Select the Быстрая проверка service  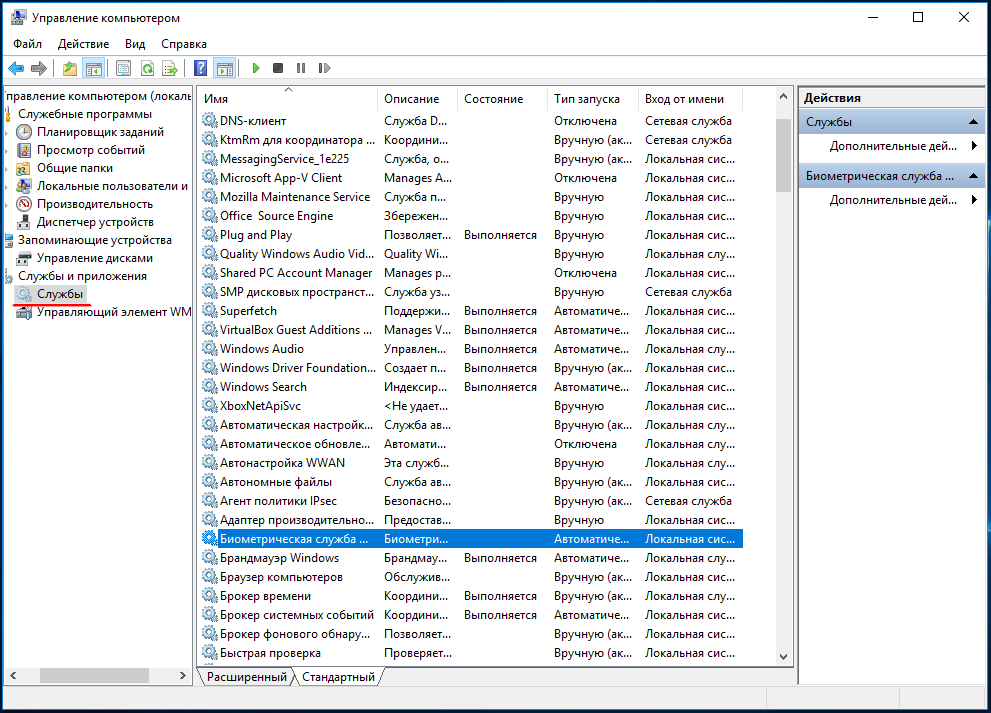[471, 653]
